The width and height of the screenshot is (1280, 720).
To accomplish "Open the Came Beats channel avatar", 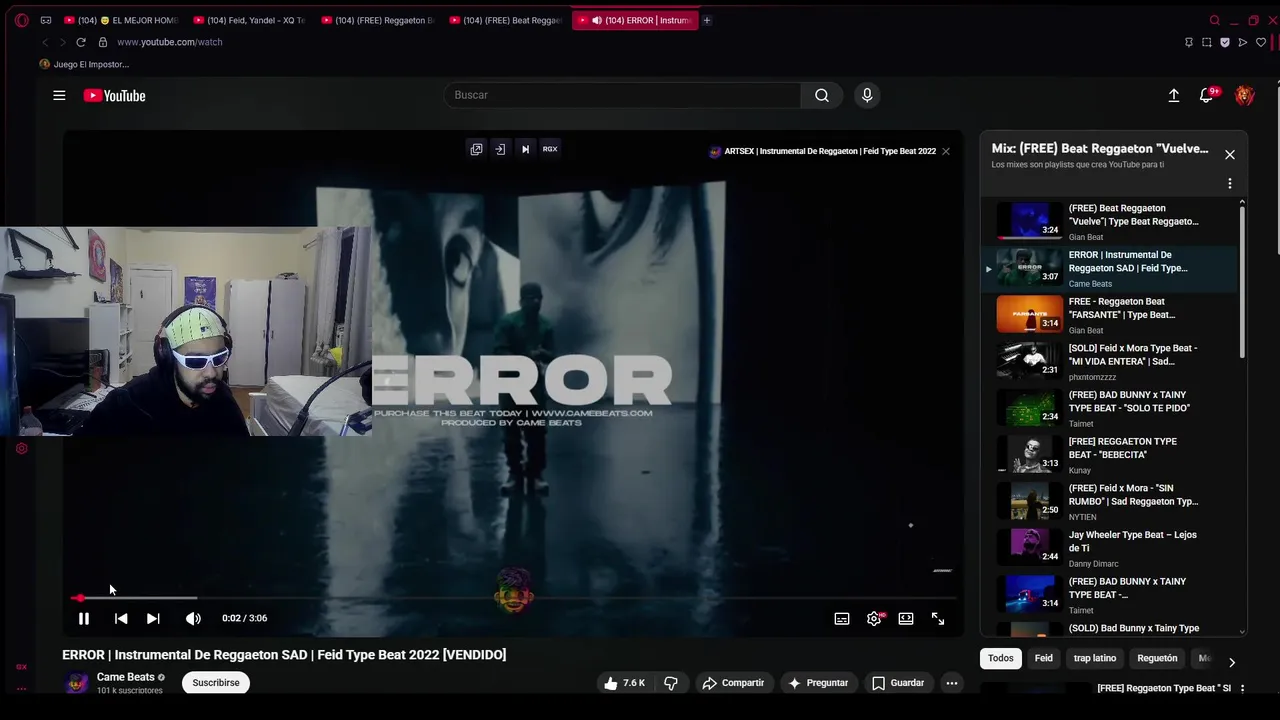I will (x=76, y=684).
